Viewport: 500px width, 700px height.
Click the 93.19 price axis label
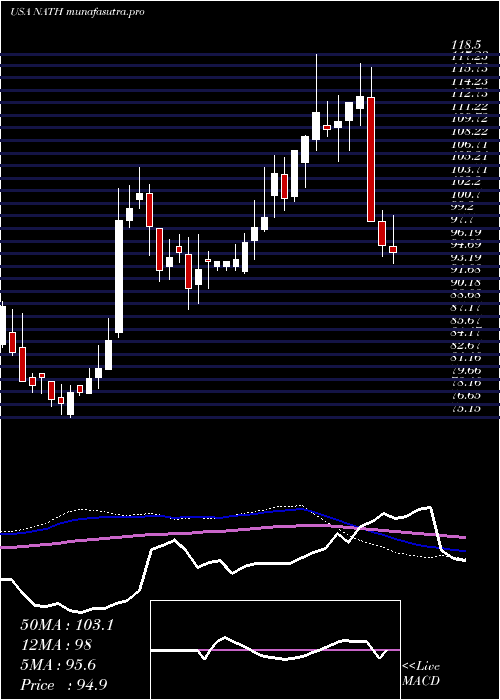466,257
